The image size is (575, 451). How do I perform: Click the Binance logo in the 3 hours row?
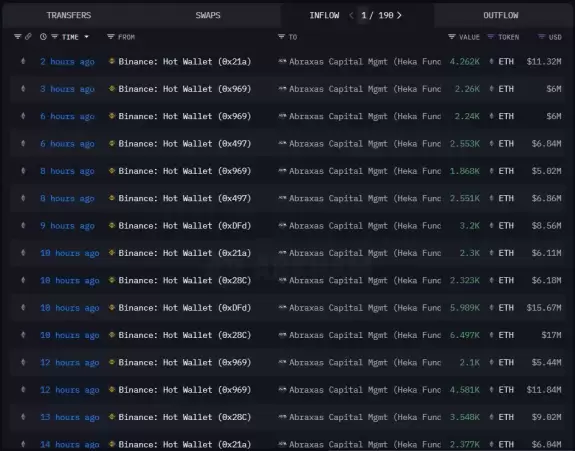(112, 89)
